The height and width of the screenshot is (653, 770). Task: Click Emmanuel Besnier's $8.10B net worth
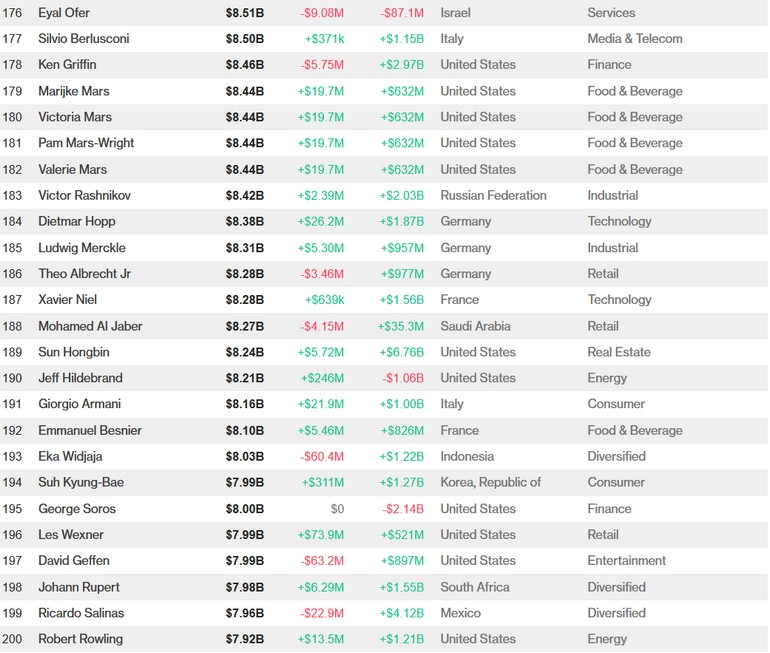click(245, 430)
